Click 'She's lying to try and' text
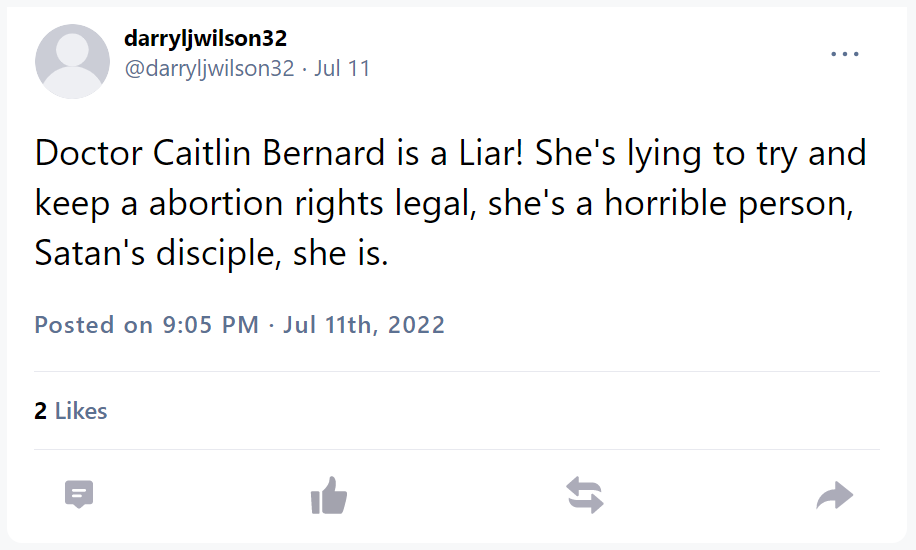Image resolution: width=916 pixels, height=550 pixels. (701, 154)
